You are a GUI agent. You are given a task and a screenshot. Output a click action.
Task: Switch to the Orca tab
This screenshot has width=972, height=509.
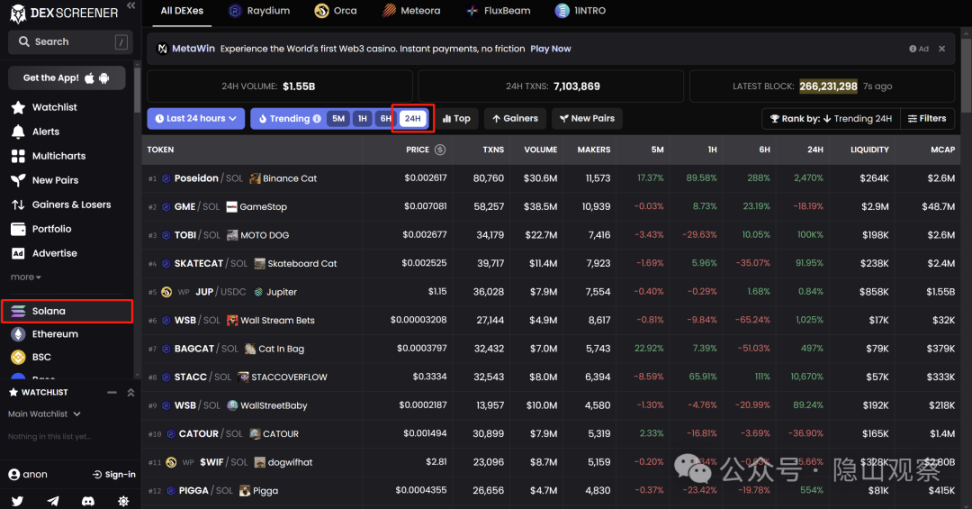(x=336, y=11)
